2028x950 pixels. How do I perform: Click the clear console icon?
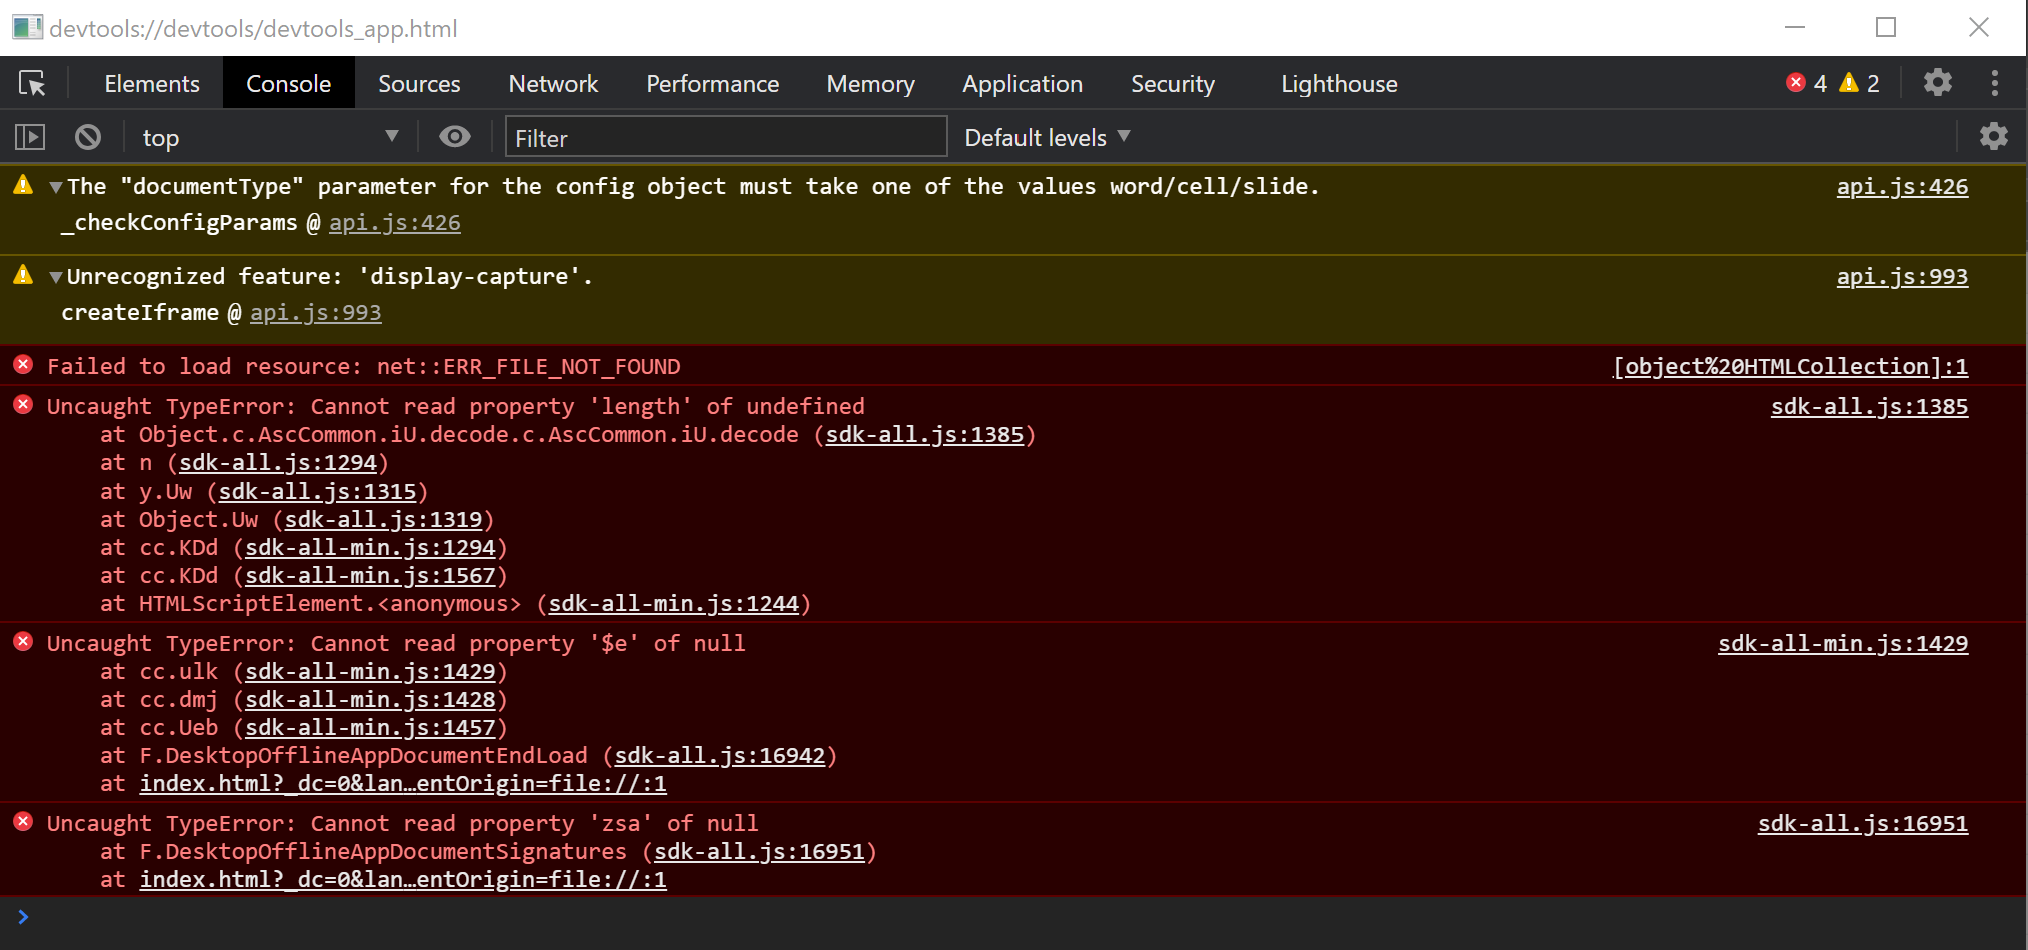point(88,137)
